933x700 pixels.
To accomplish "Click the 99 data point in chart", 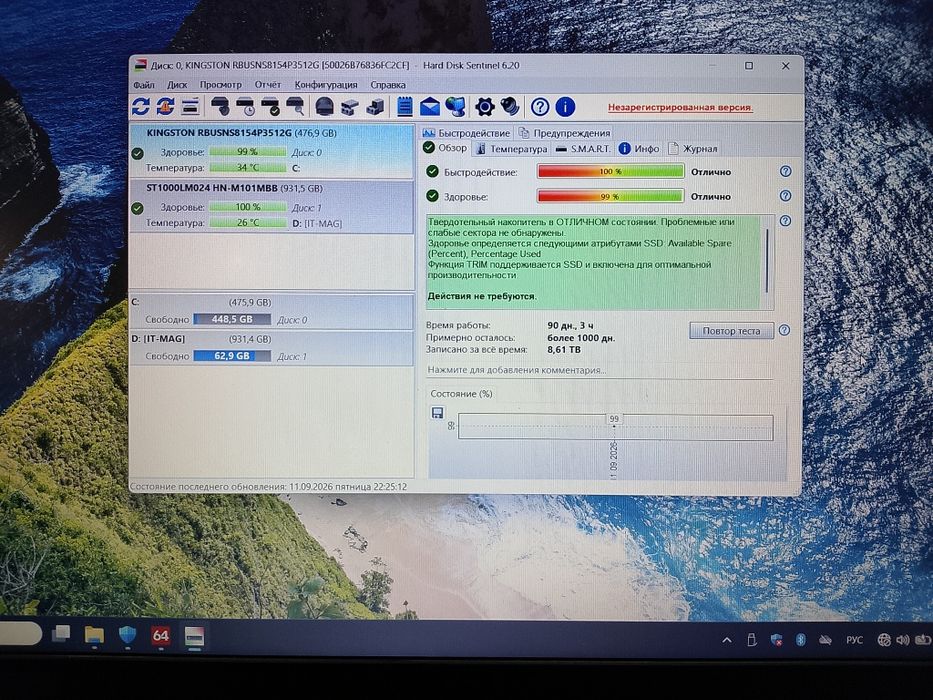I will pos(614,419).
